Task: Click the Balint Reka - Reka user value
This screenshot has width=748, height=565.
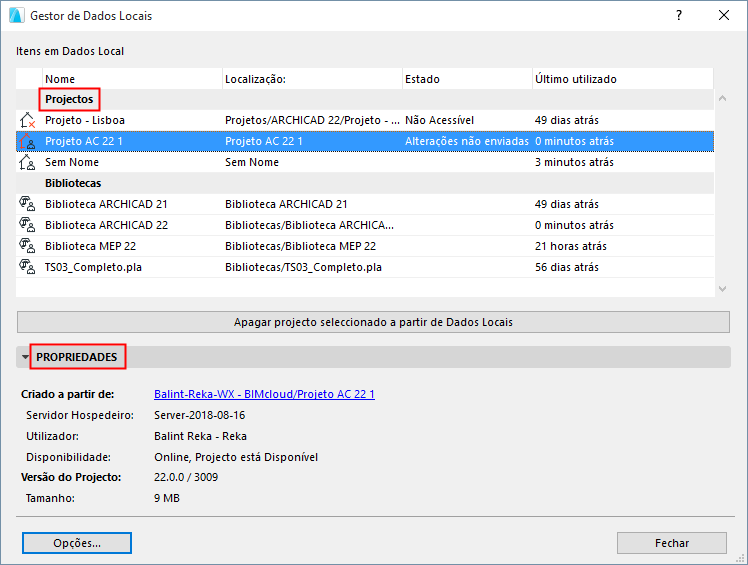Action: pos(200,436)
